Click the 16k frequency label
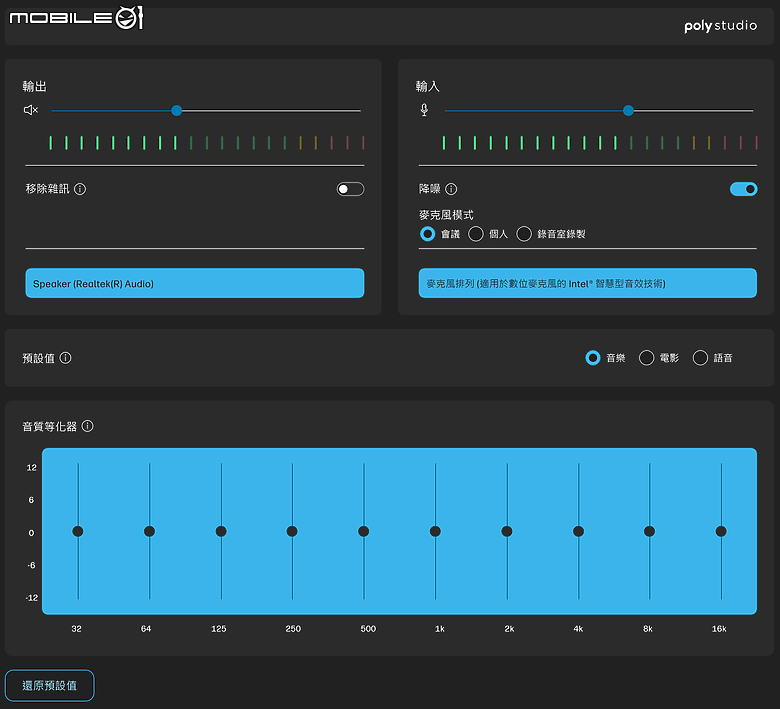This screenshot has height=709, width=780. point(719,629)
